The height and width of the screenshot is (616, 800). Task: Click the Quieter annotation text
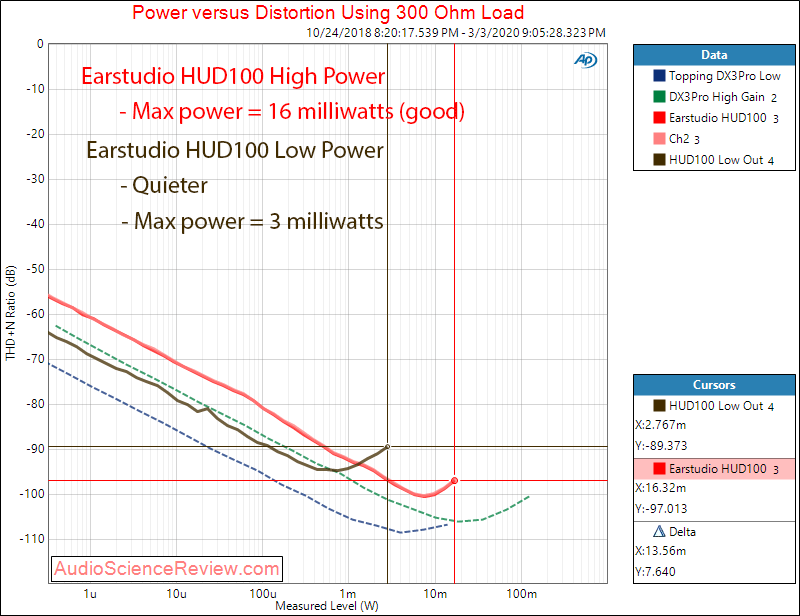click(x=164, y=185)
